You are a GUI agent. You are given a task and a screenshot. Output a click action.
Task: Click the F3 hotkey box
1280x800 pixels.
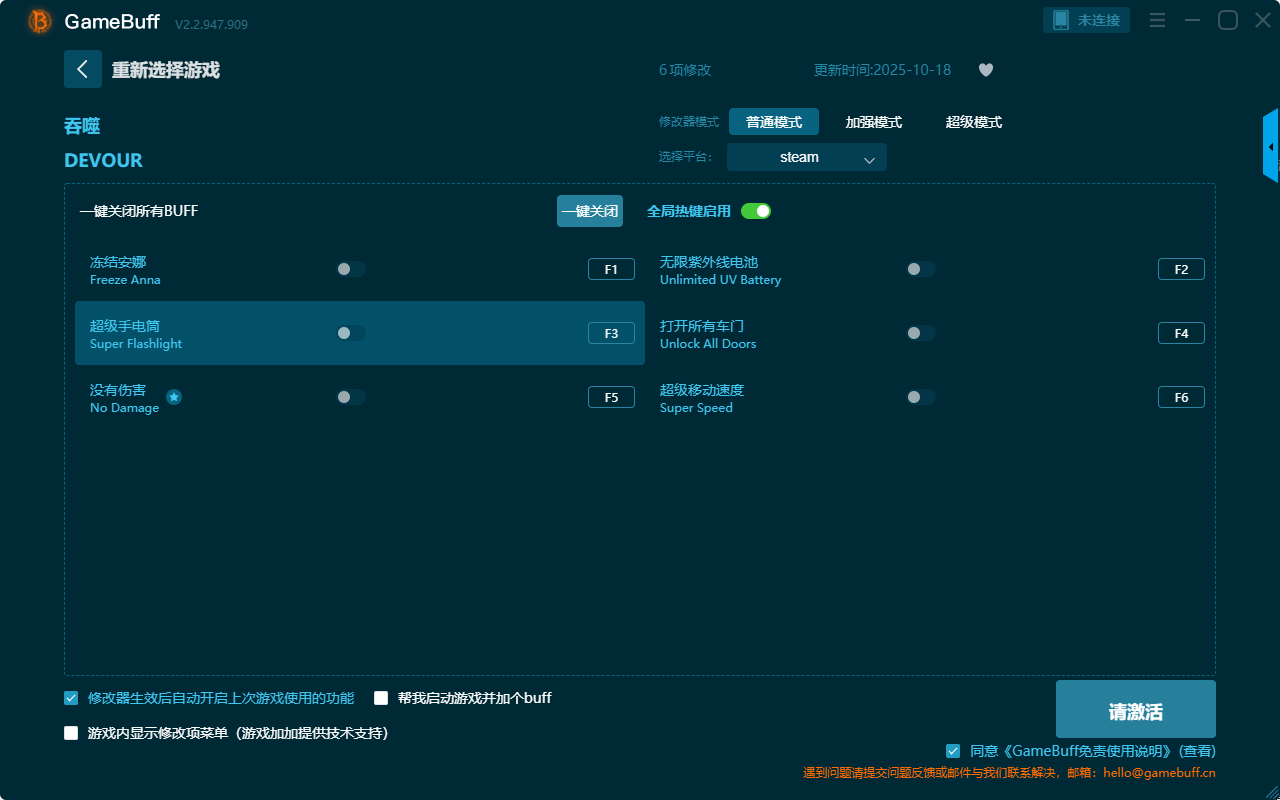[611, 333]
